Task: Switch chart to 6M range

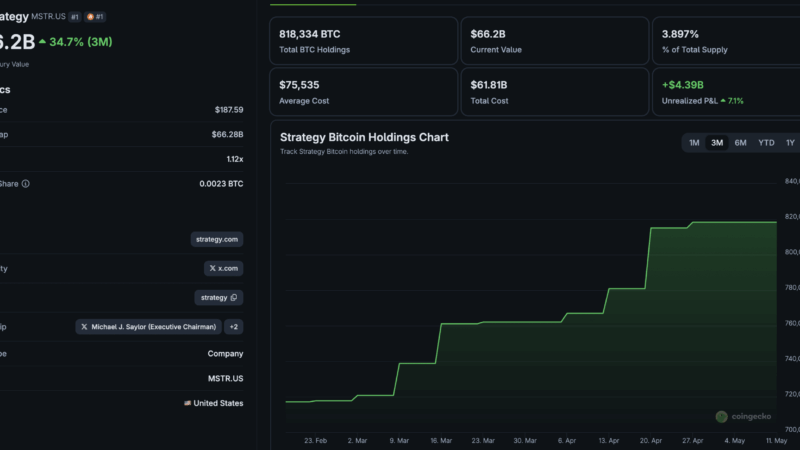Action: [740, 143]
